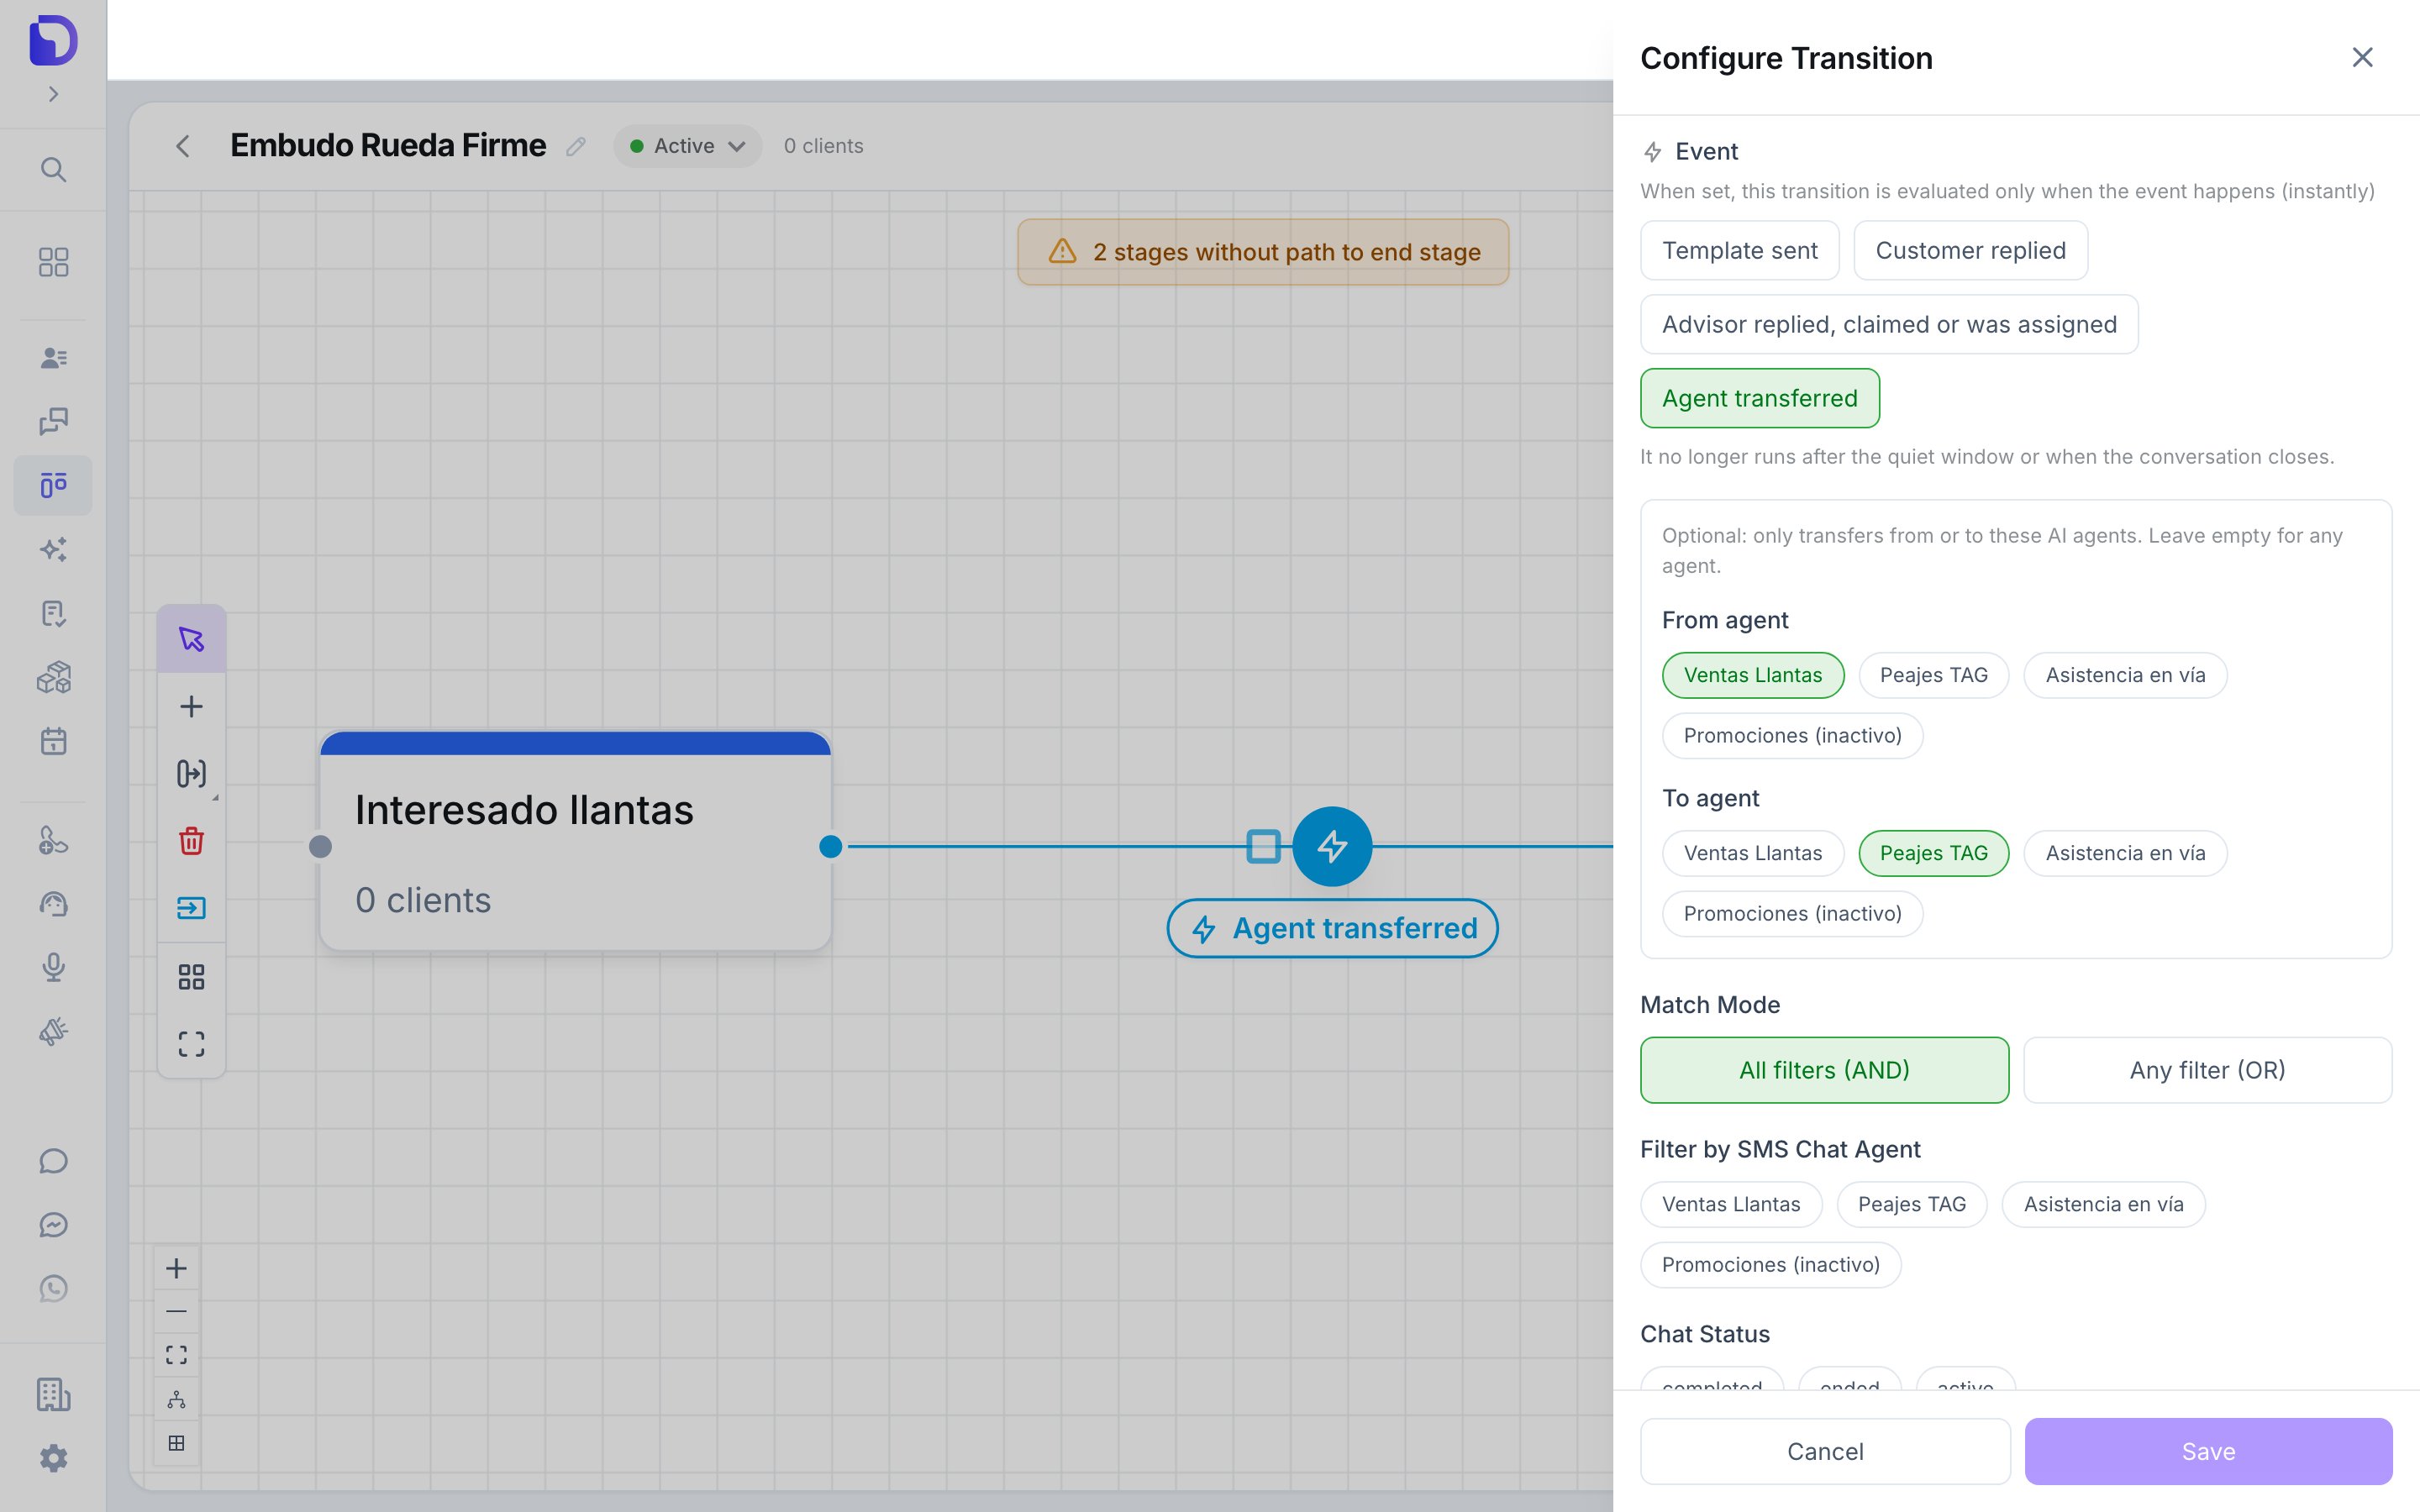Click the pencil icon to rename funnel

pos(575,146)
